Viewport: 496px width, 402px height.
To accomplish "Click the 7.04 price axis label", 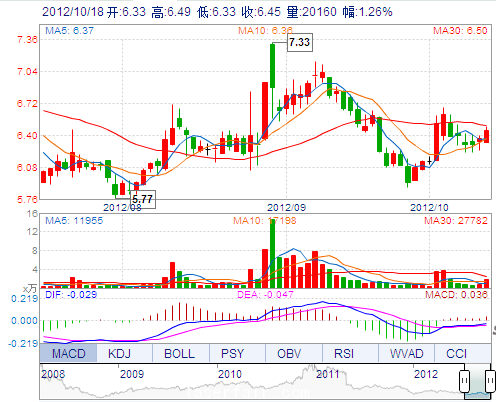I will click(x=27, y=71).
